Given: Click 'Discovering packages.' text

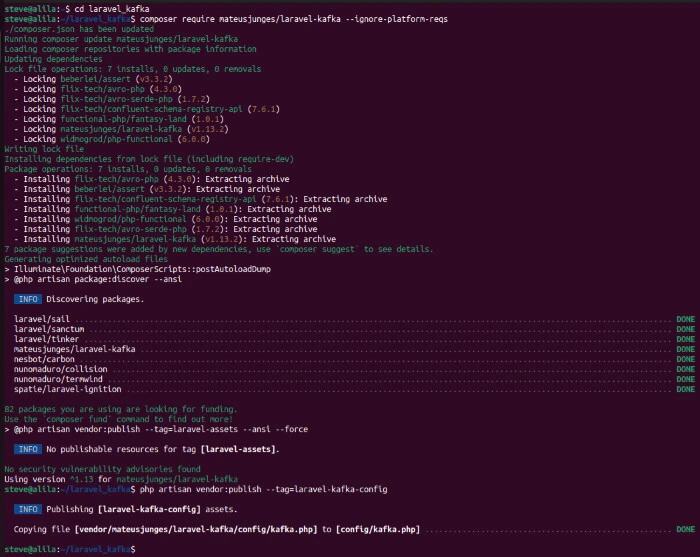Looking at the screenshot, I should coord(95,299).
